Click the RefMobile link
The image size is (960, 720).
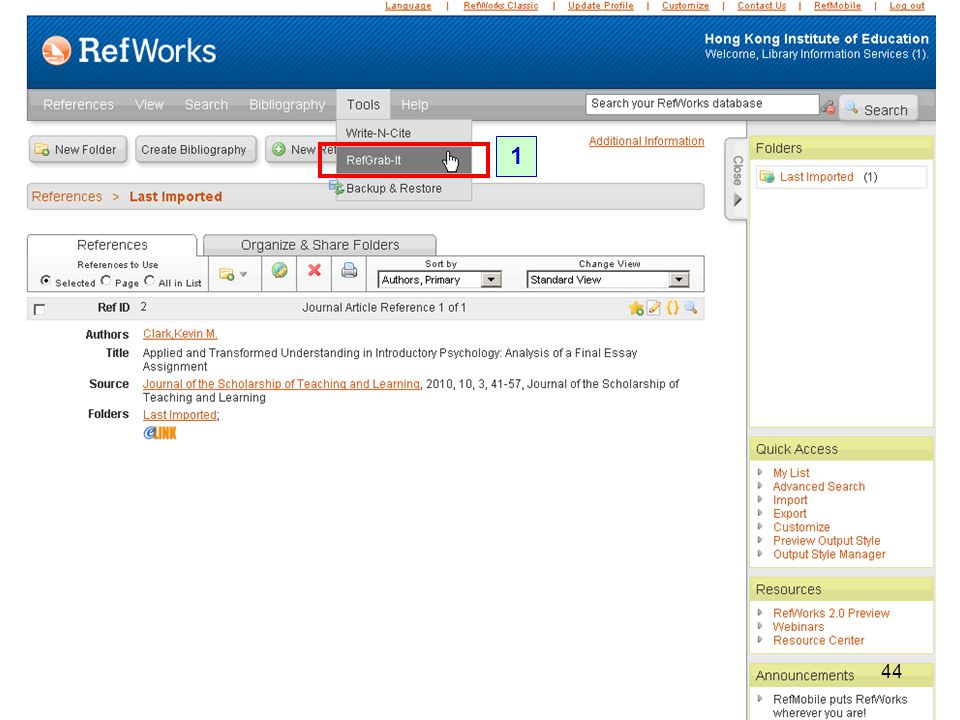pyautogui.click(x=837, y=6)
